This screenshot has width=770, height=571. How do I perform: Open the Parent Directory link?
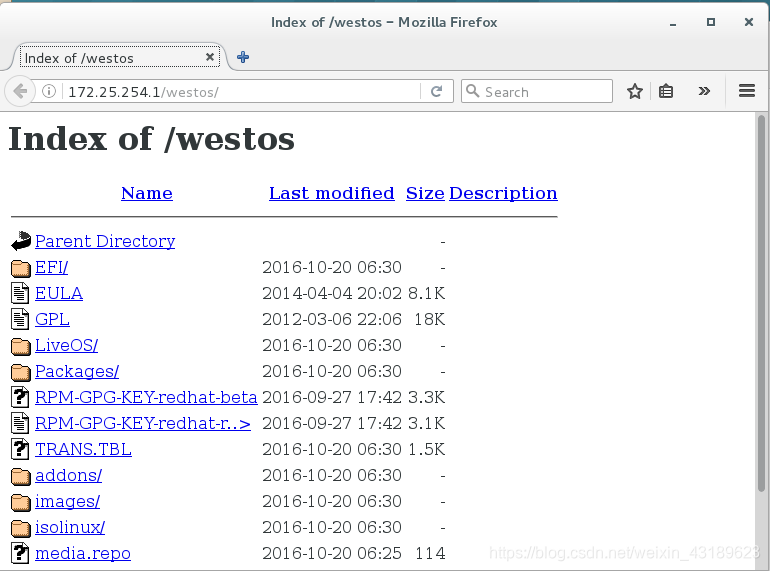tap(105, 241)
